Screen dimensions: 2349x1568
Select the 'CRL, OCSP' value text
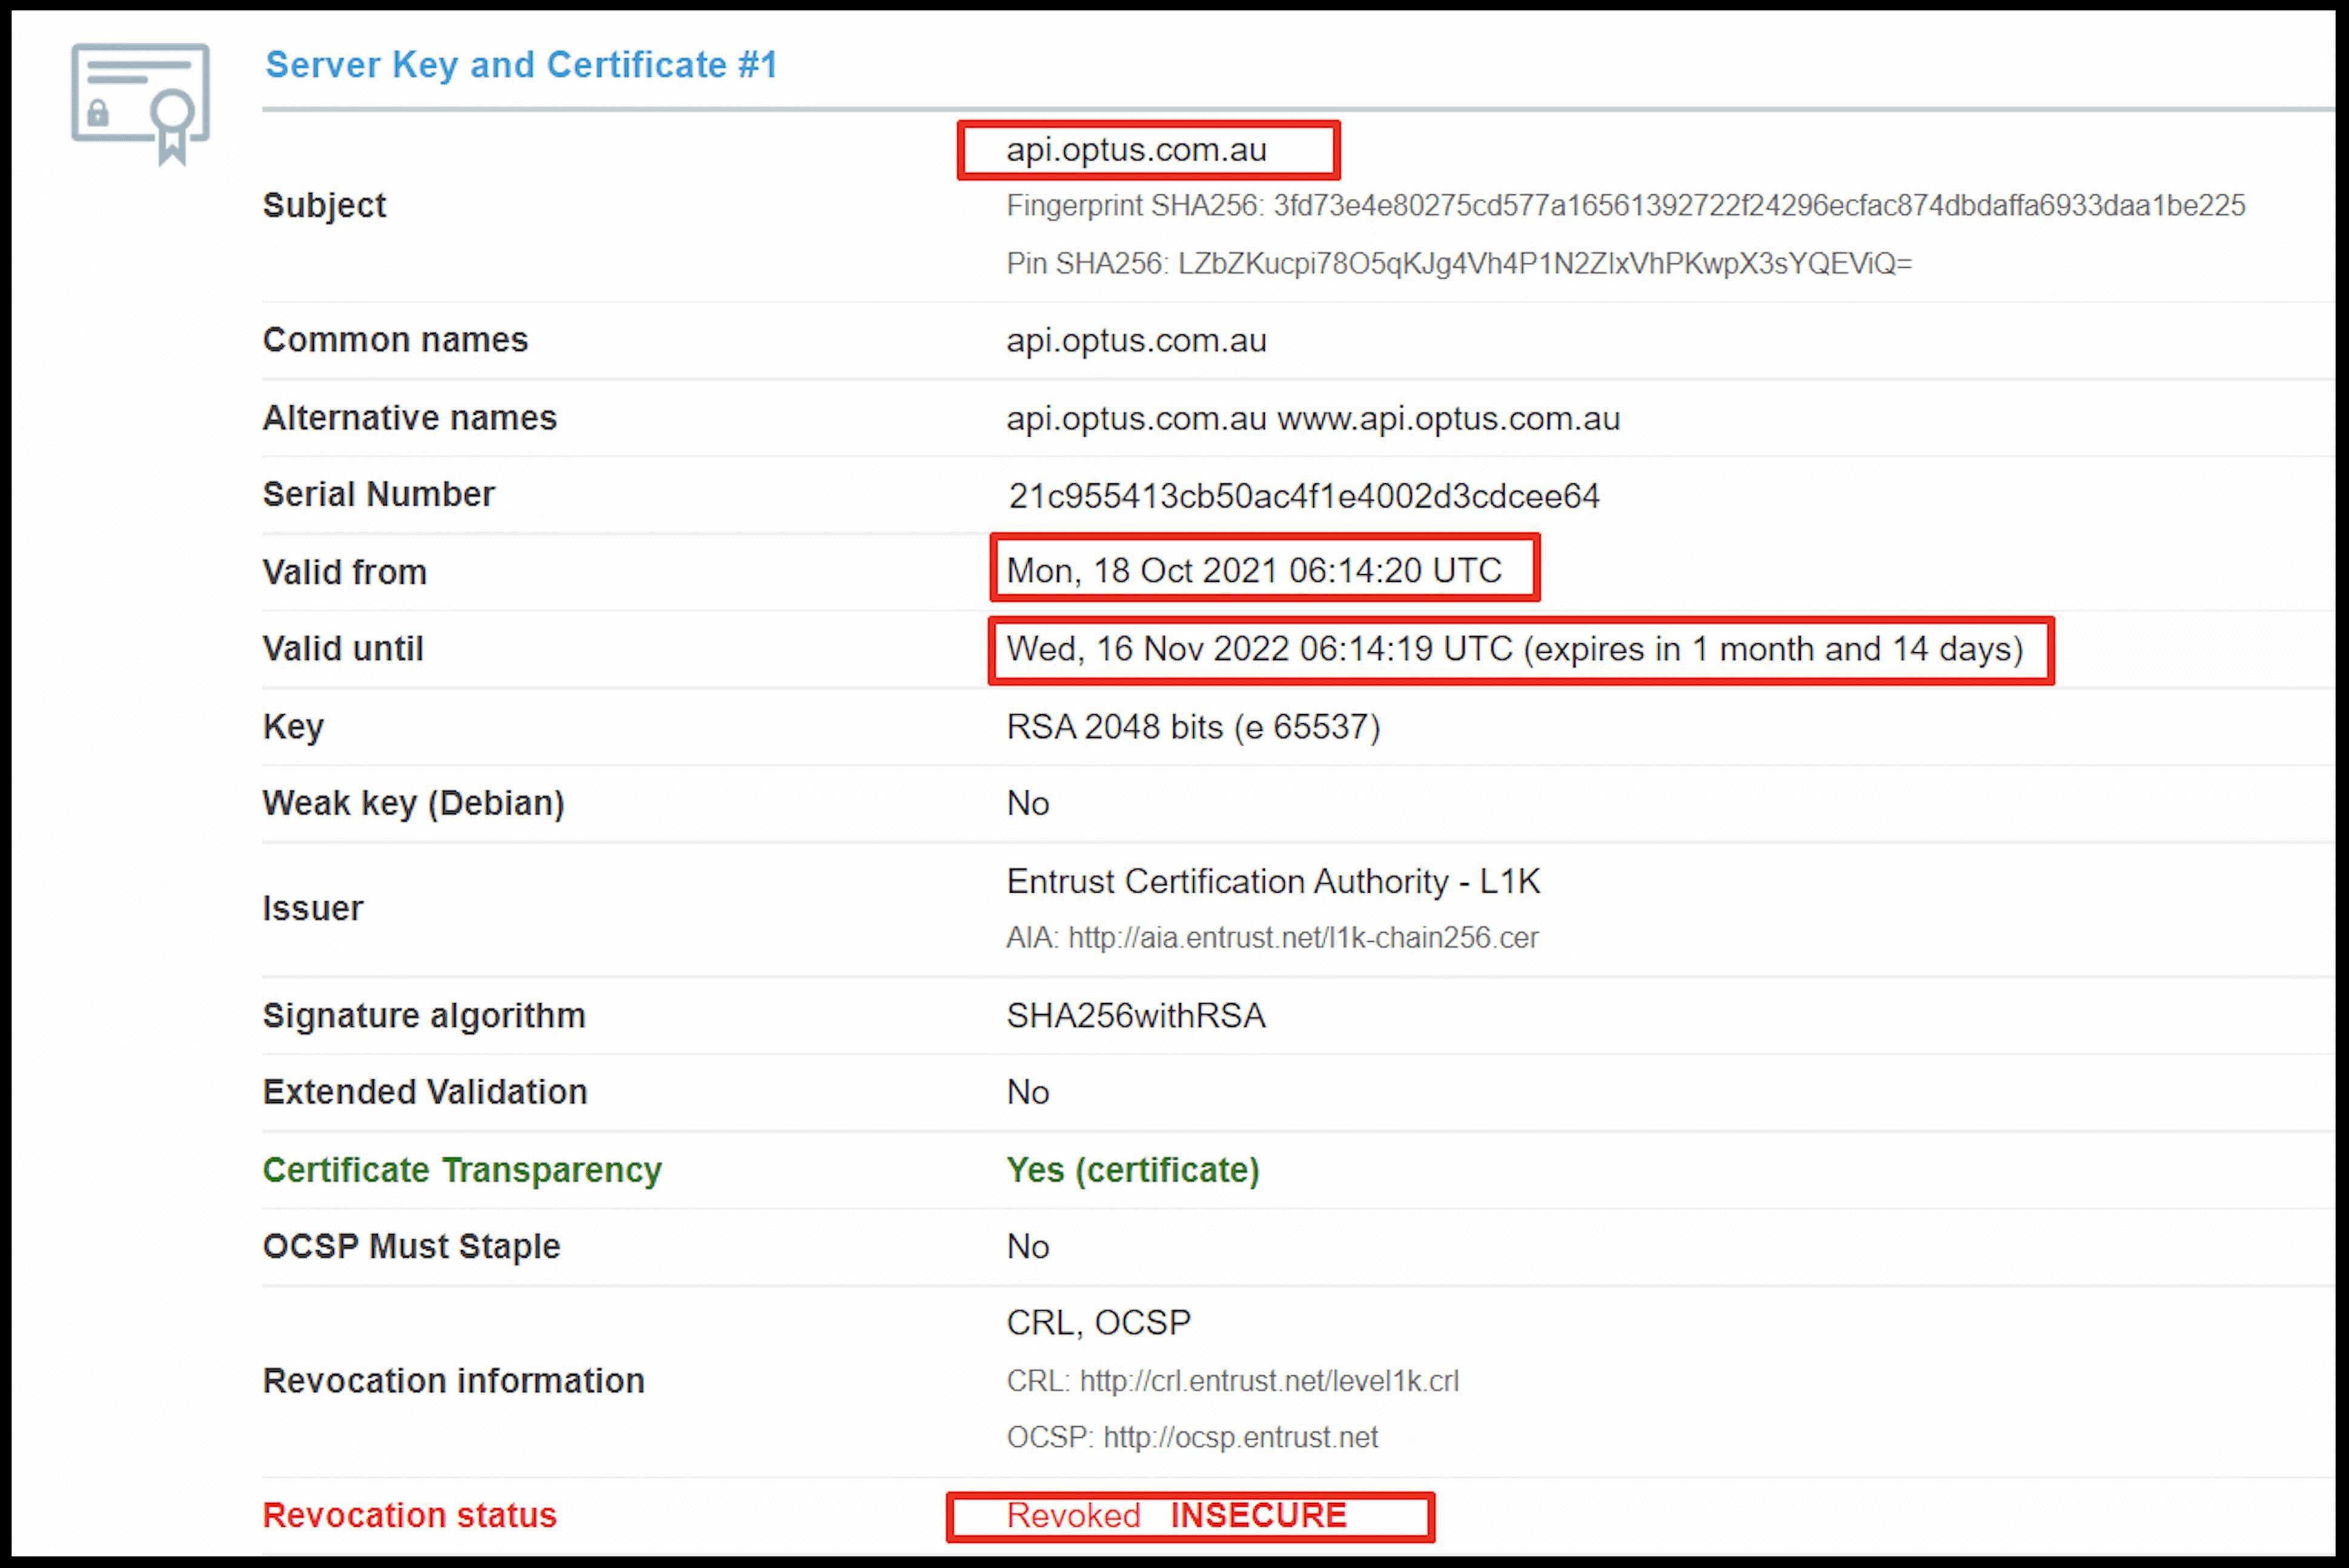click(x=1098, y=1324)
